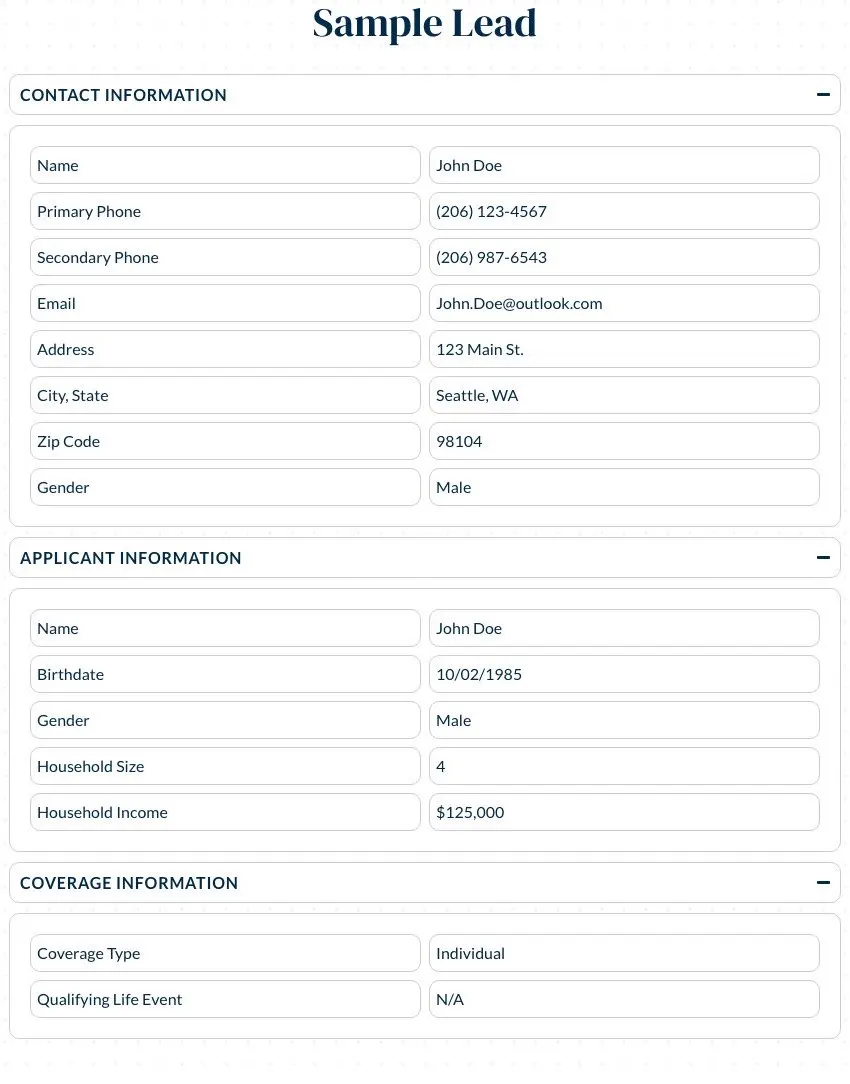Click the Email label field
Viewport: 850px width, 1084px height.
click(x=225, y=303)
